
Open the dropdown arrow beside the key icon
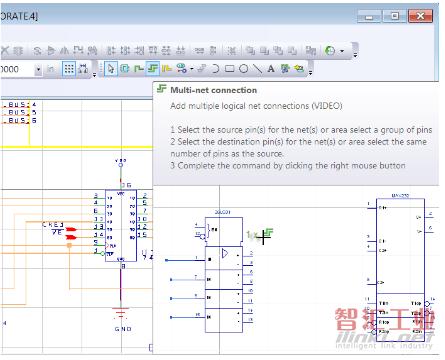tap(192, 69)
